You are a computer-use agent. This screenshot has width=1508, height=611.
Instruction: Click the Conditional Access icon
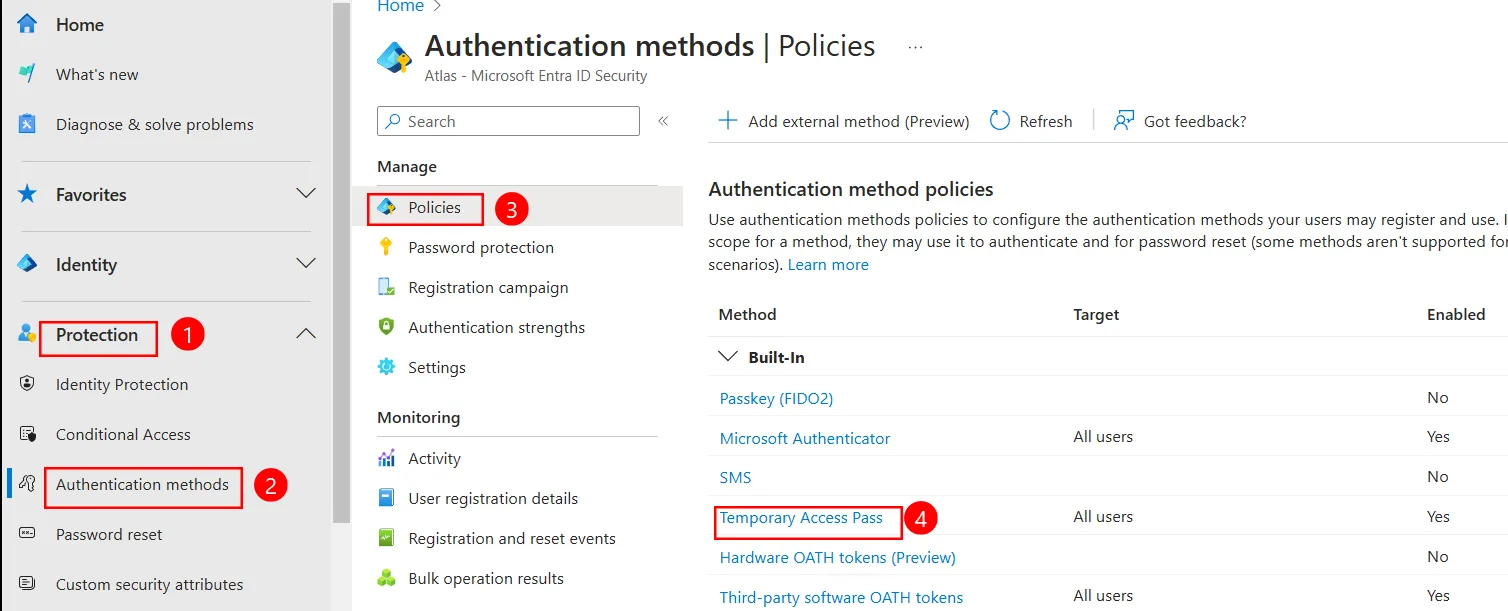pyautogui.click(x=27, y=434)
